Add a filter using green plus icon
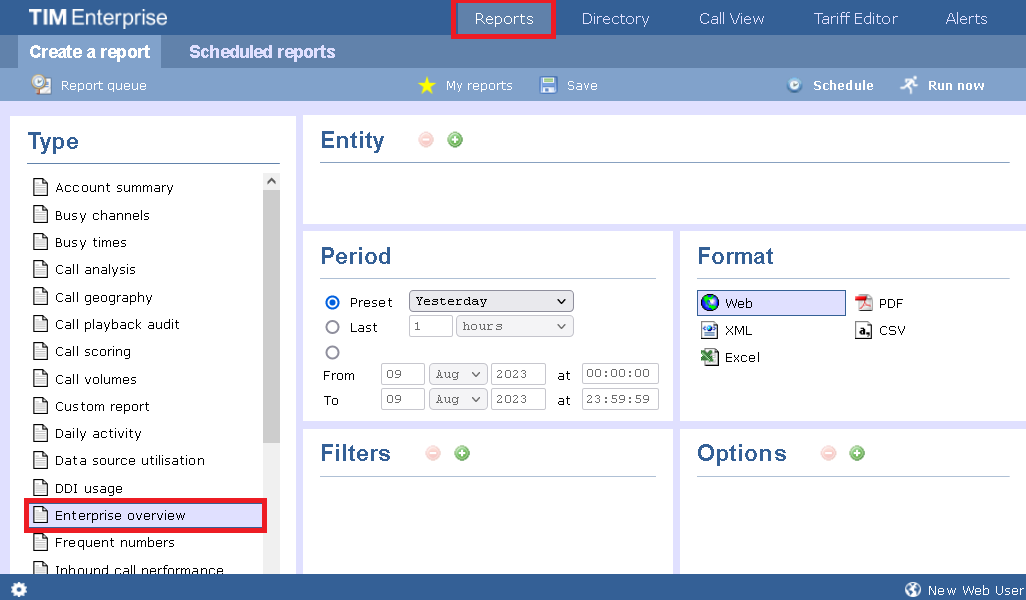 pyautogui.click(x=462, y=453)
